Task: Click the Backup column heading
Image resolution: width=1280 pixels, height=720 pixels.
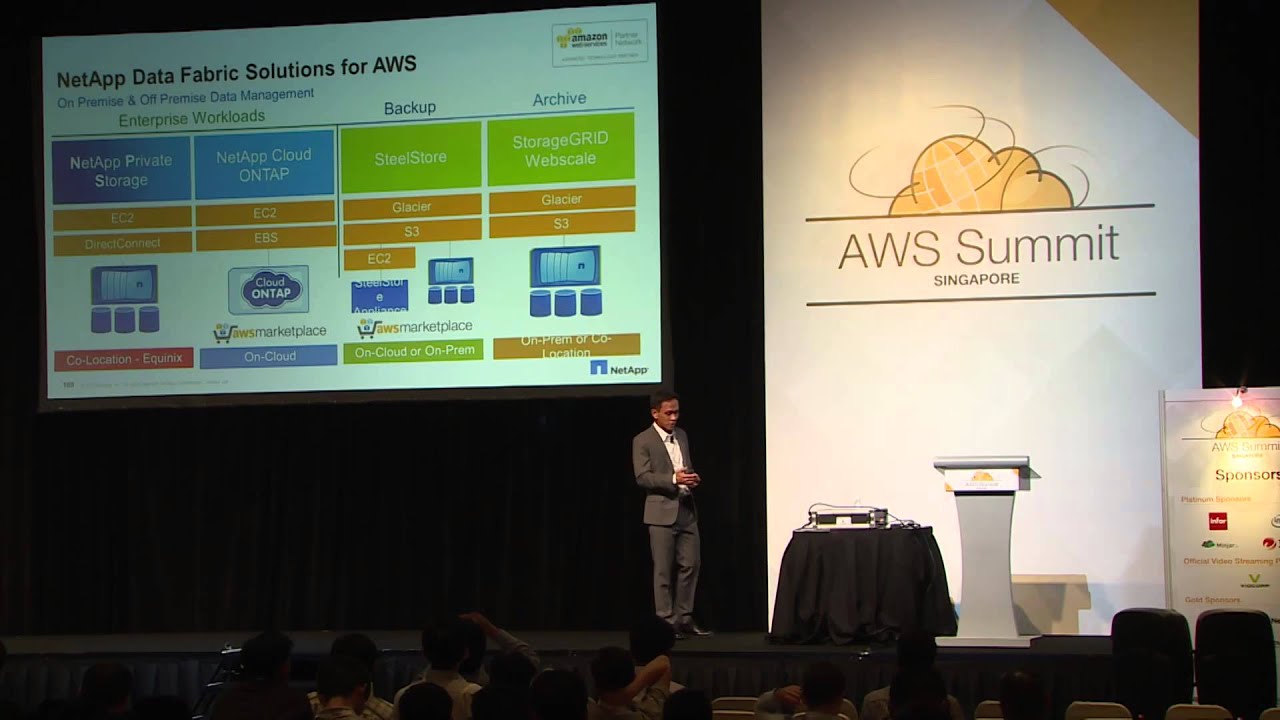Action: click(x=410, y=108)
